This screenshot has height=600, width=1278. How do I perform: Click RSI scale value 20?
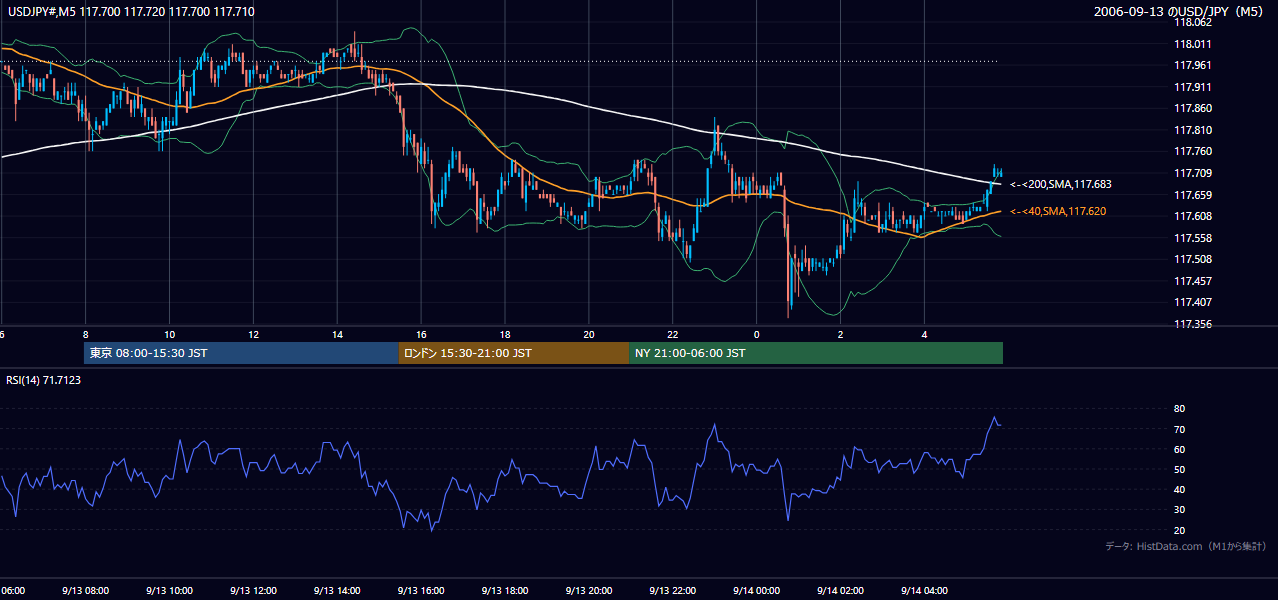1179,530
